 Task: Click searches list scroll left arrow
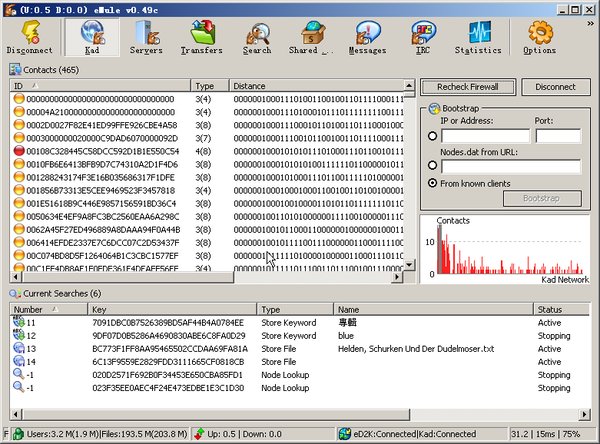[16, 414]
